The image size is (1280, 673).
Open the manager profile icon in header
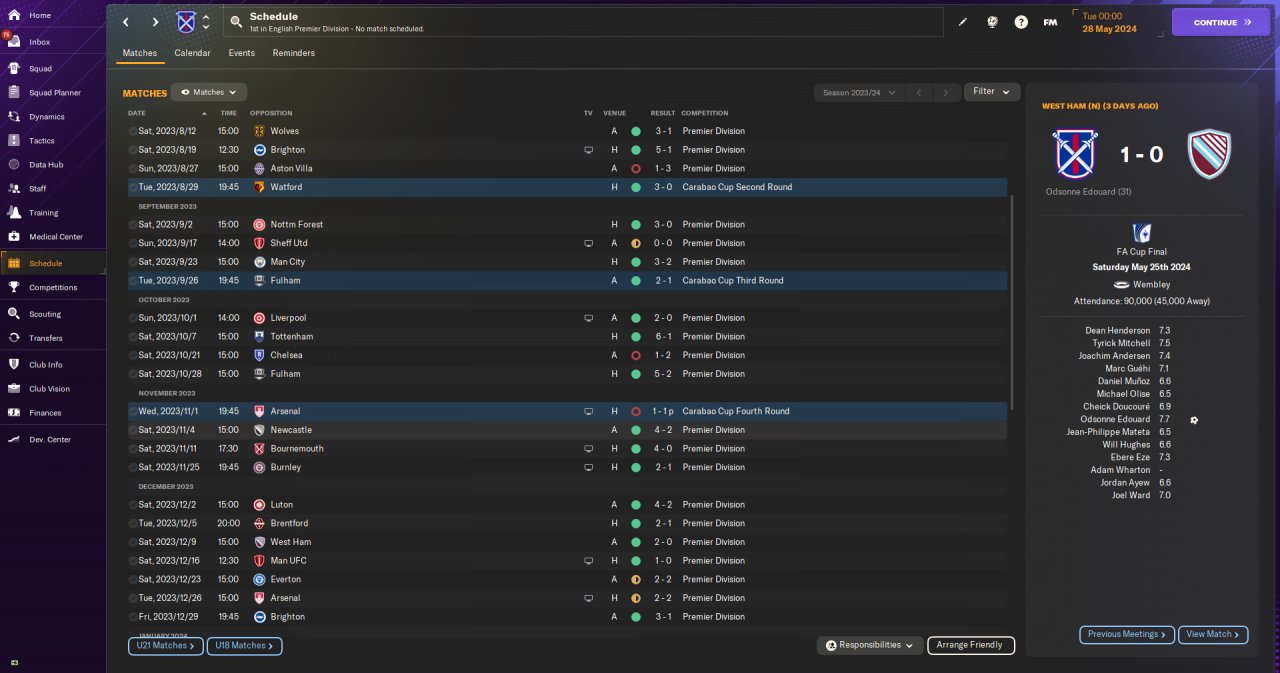pyautogui.click(x=992, y=22)
